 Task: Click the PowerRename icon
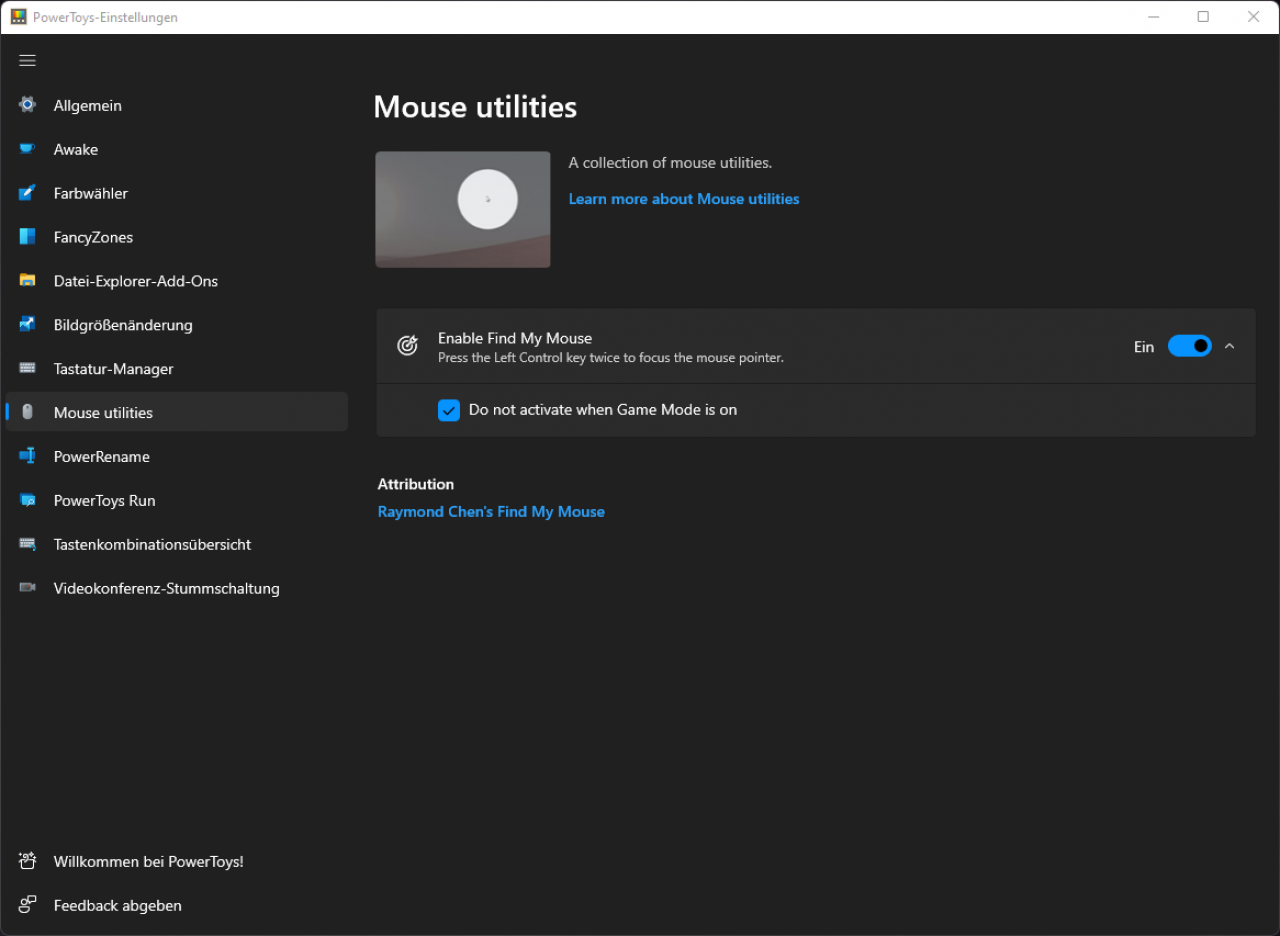click(27, 456)
